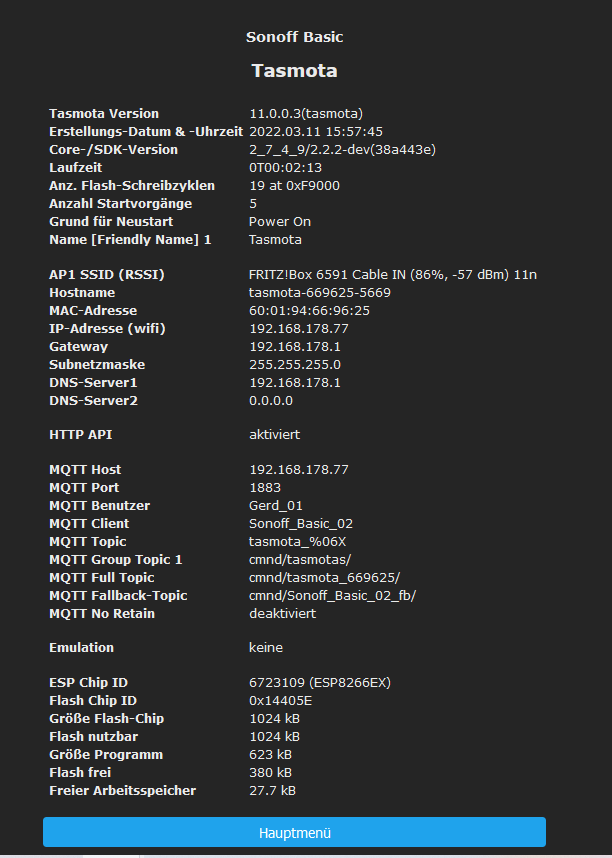Click the Tasmota Version value 11.0.0.3

tap(305, 114)
